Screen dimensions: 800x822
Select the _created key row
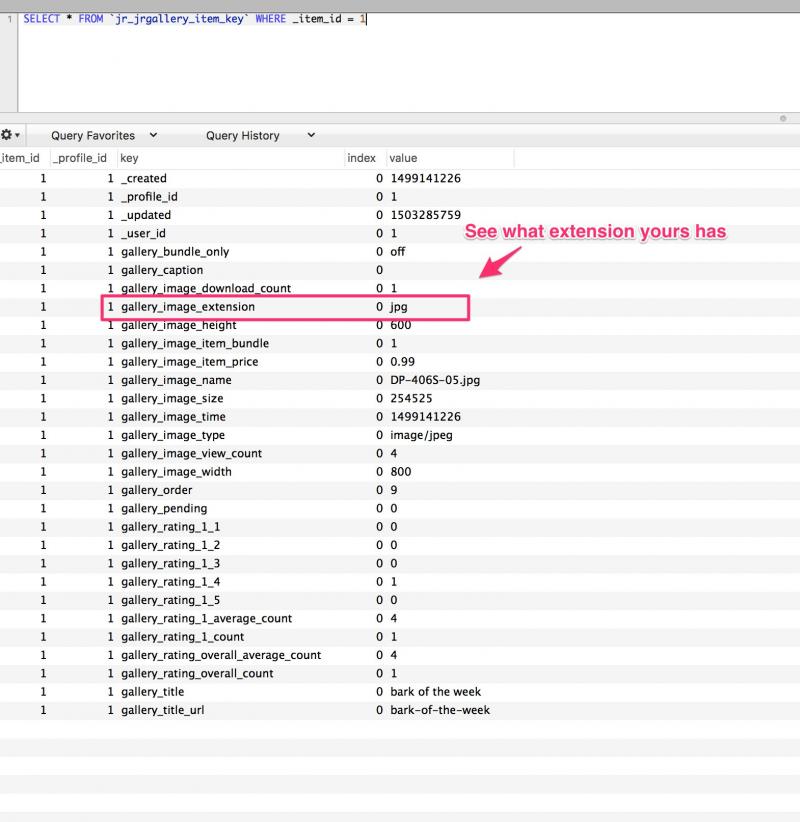[x=144, y=179]
